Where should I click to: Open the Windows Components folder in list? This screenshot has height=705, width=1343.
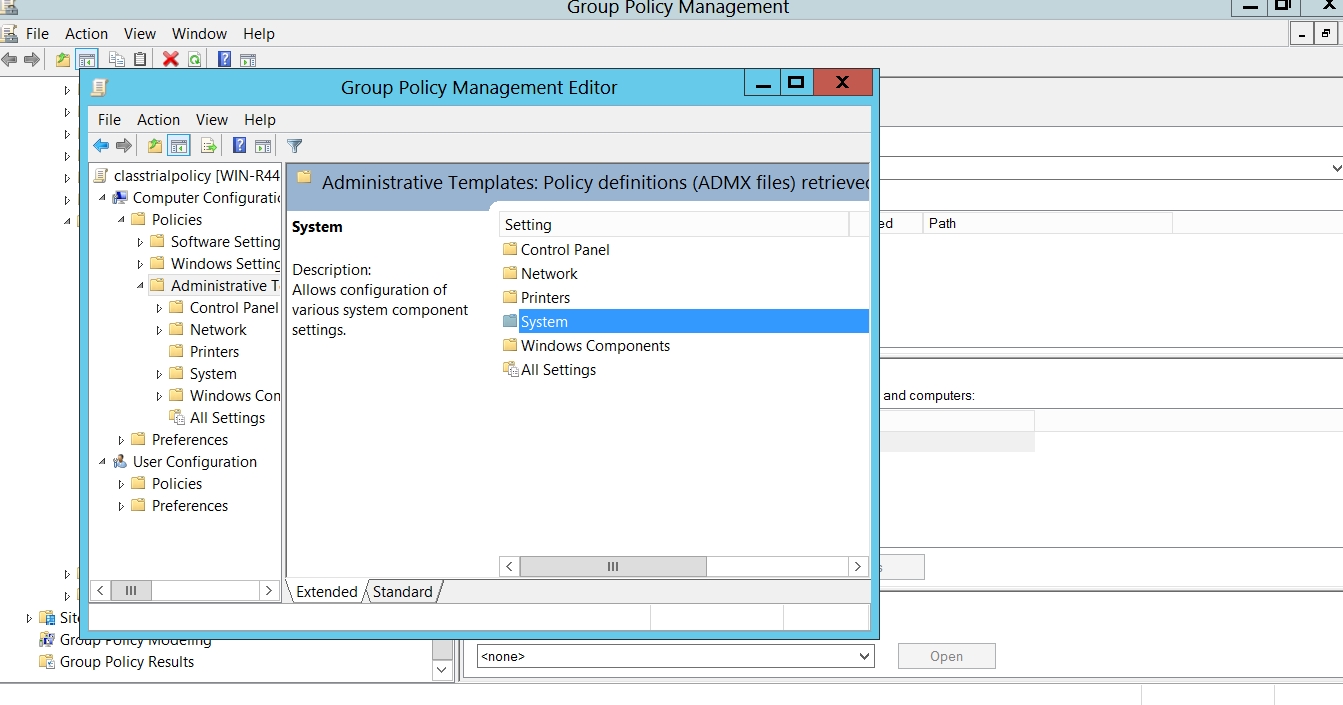click(x=595, y=346)
